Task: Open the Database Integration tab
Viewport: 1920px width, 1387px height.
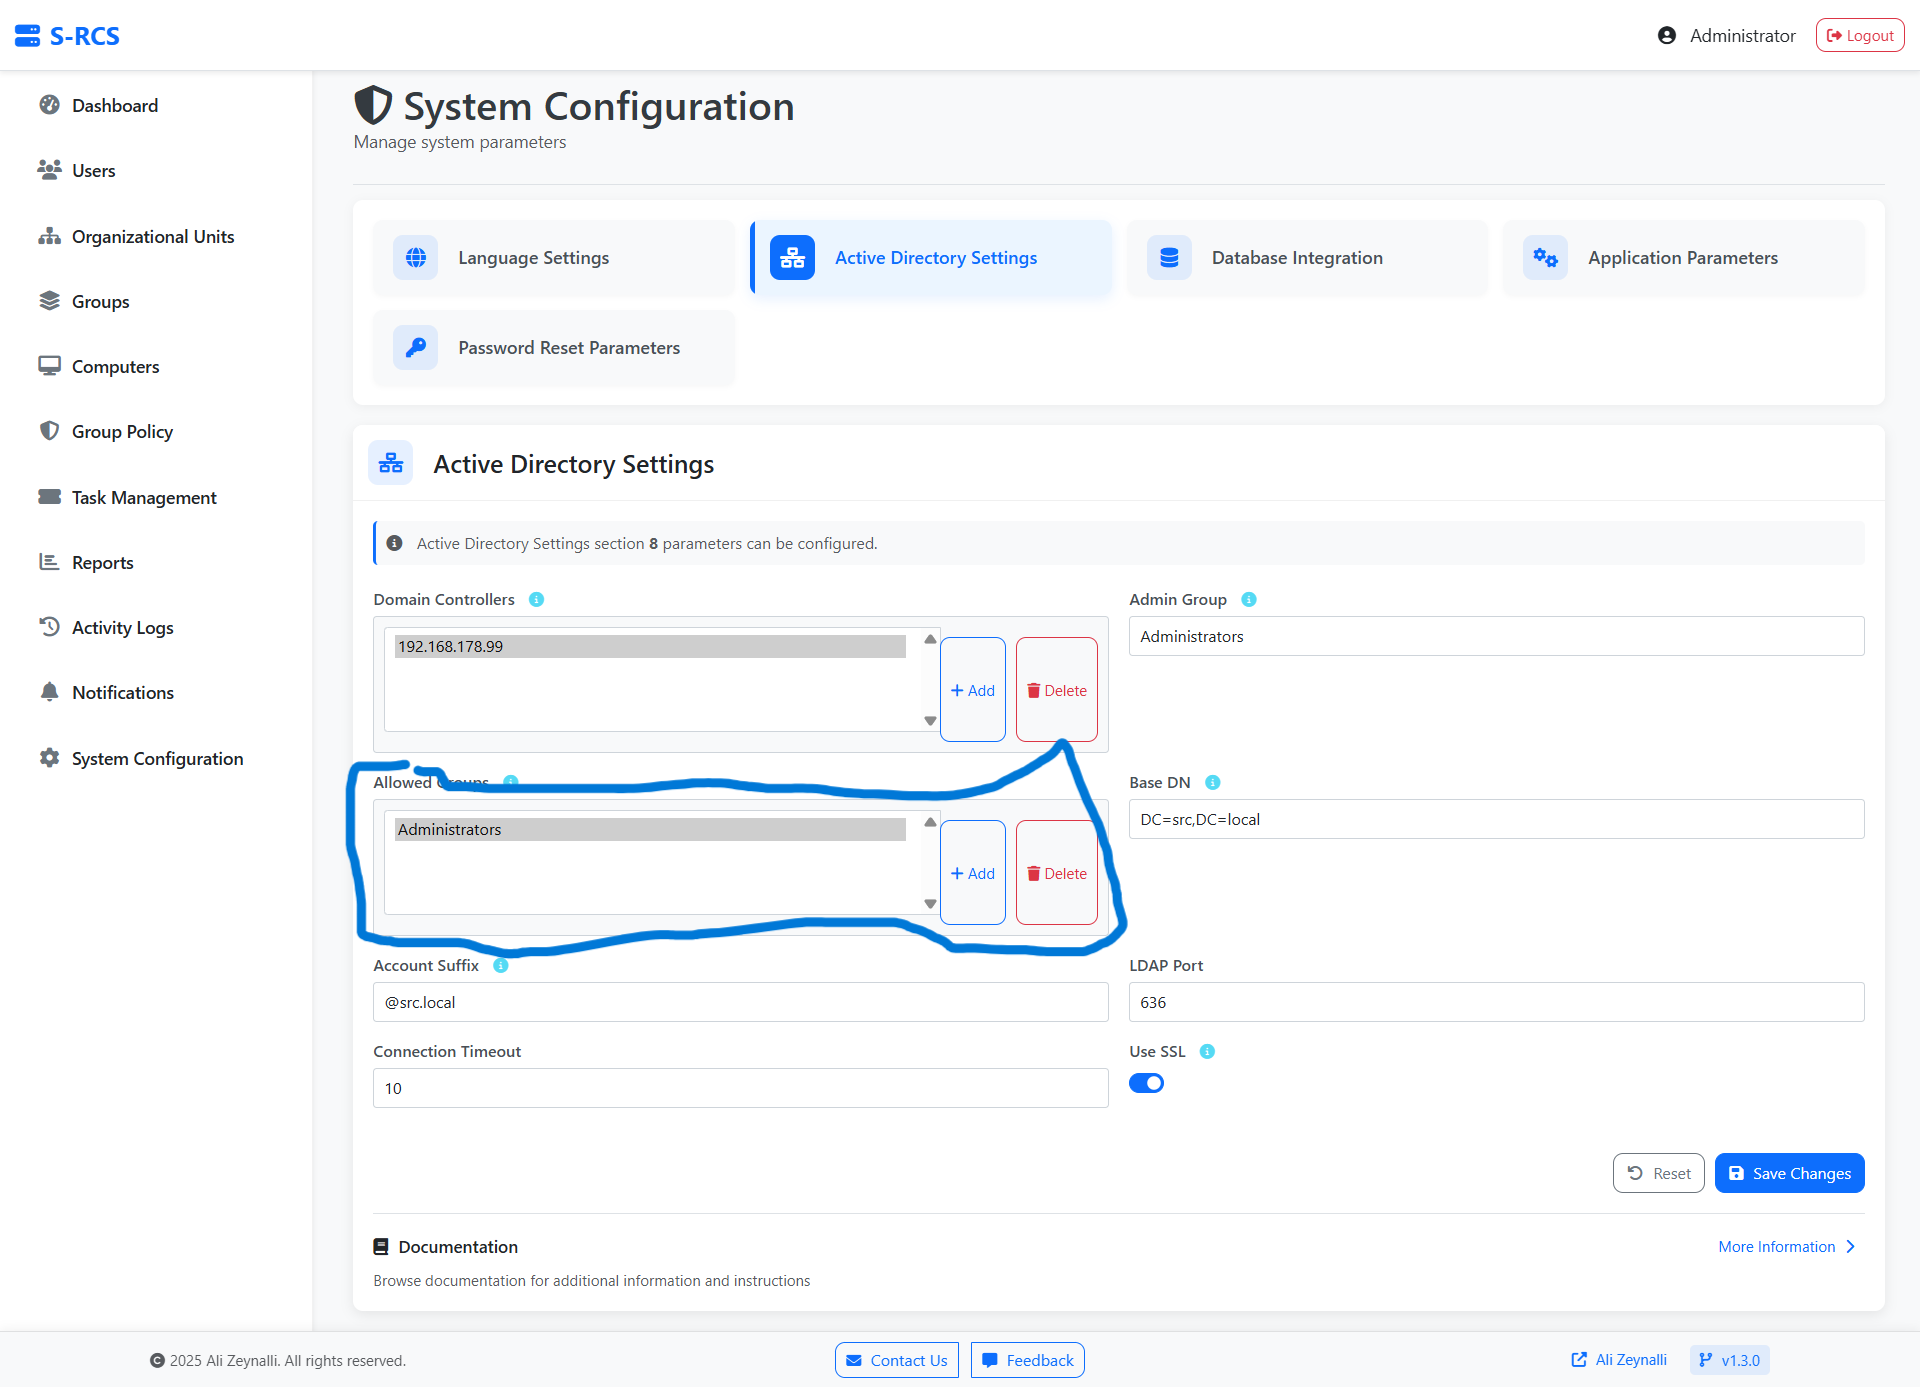Action: point(1296,258)
